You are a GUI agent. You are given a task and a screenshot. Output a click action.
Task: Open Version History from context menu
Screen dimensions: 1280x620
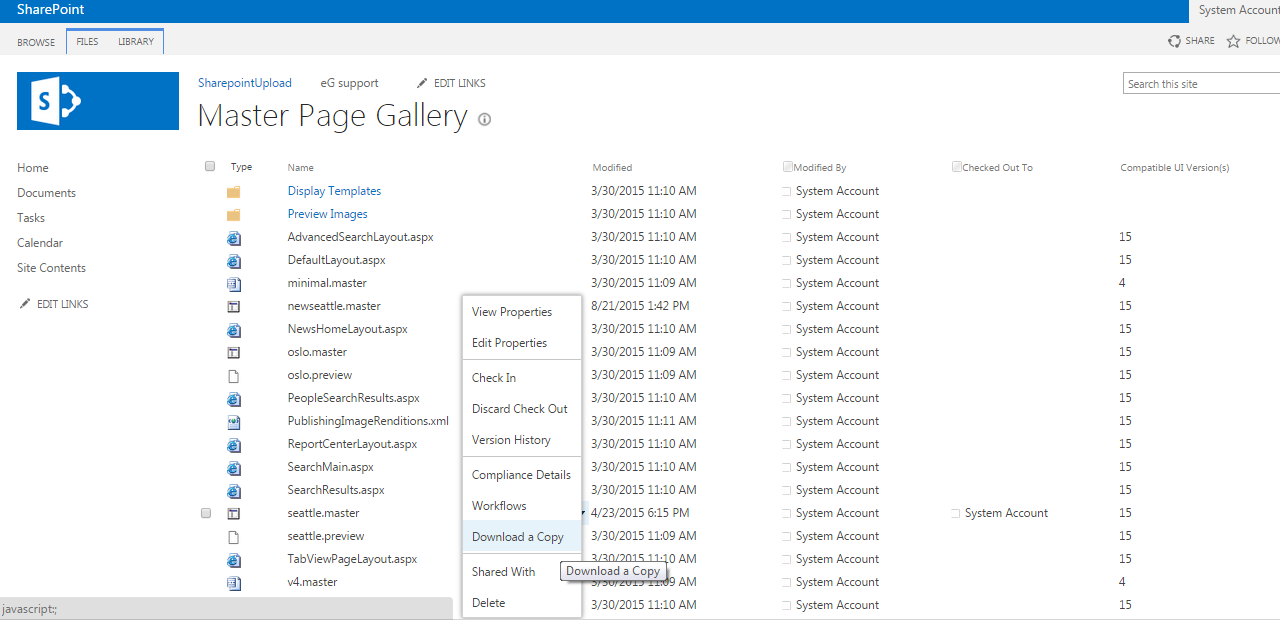(522, 440)
